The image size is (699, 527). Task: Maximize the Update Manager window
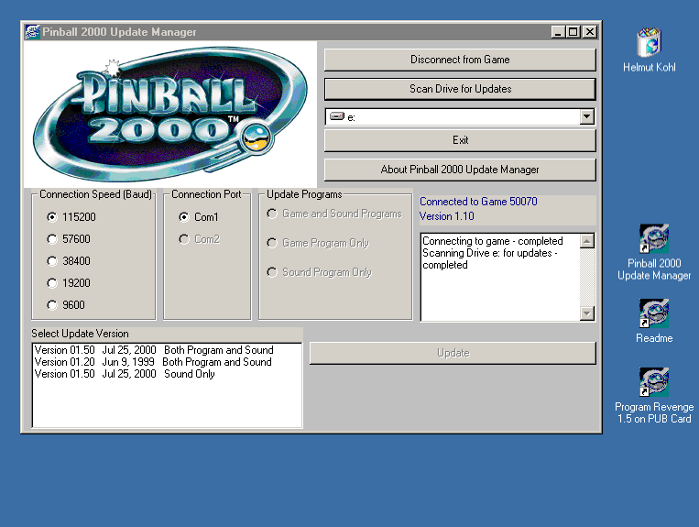(573, 32)
